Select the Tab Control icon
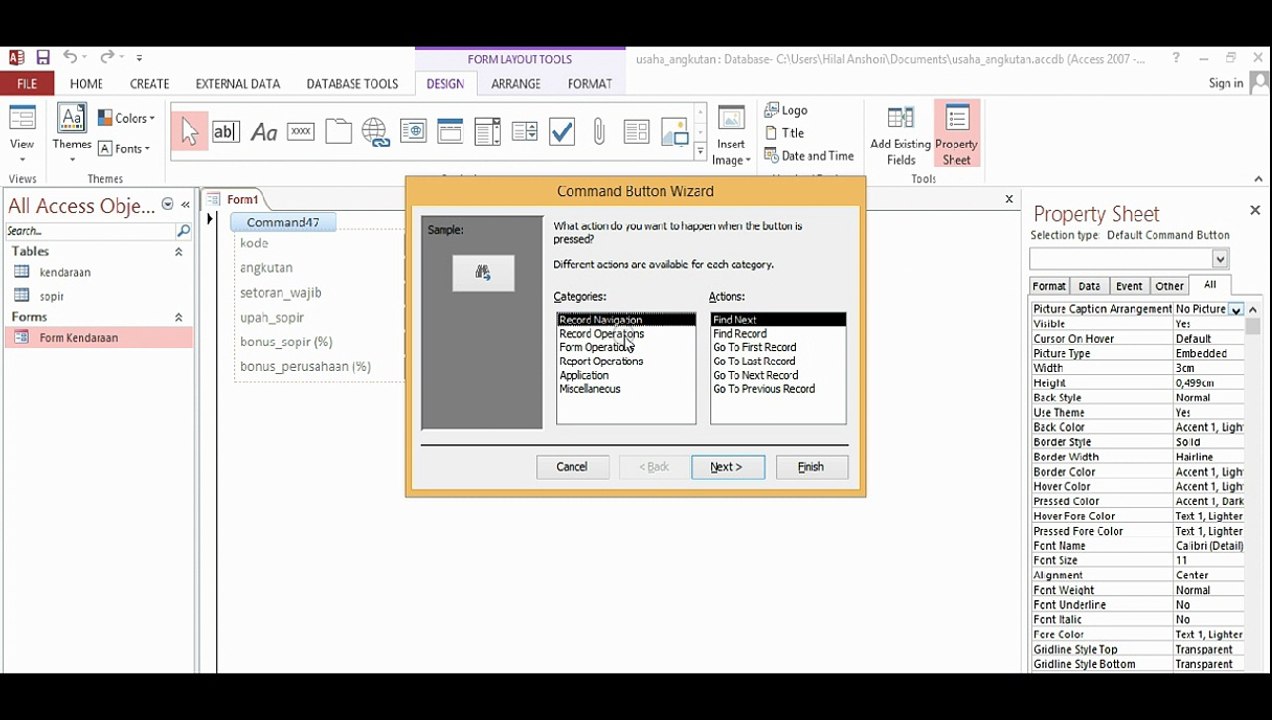 tap(338, 131)
